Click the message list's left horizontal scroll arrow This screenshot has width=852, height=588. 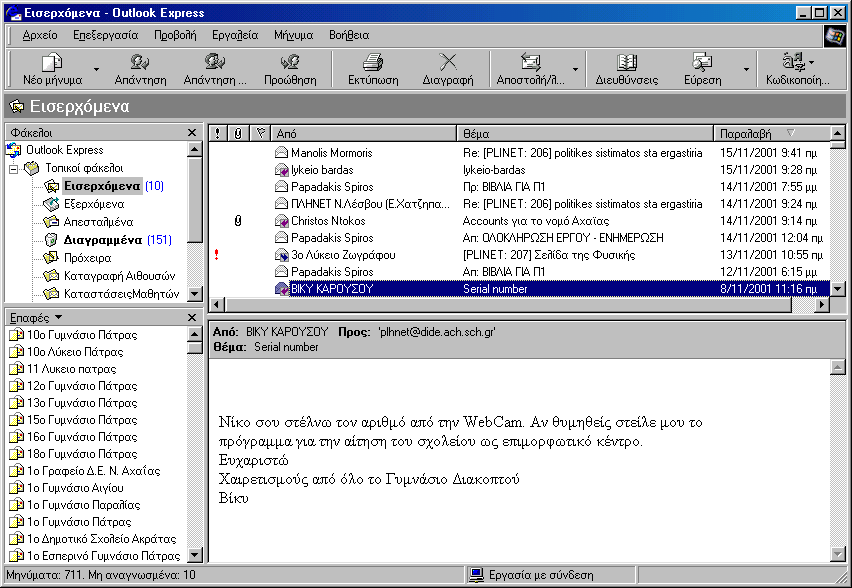217,305
